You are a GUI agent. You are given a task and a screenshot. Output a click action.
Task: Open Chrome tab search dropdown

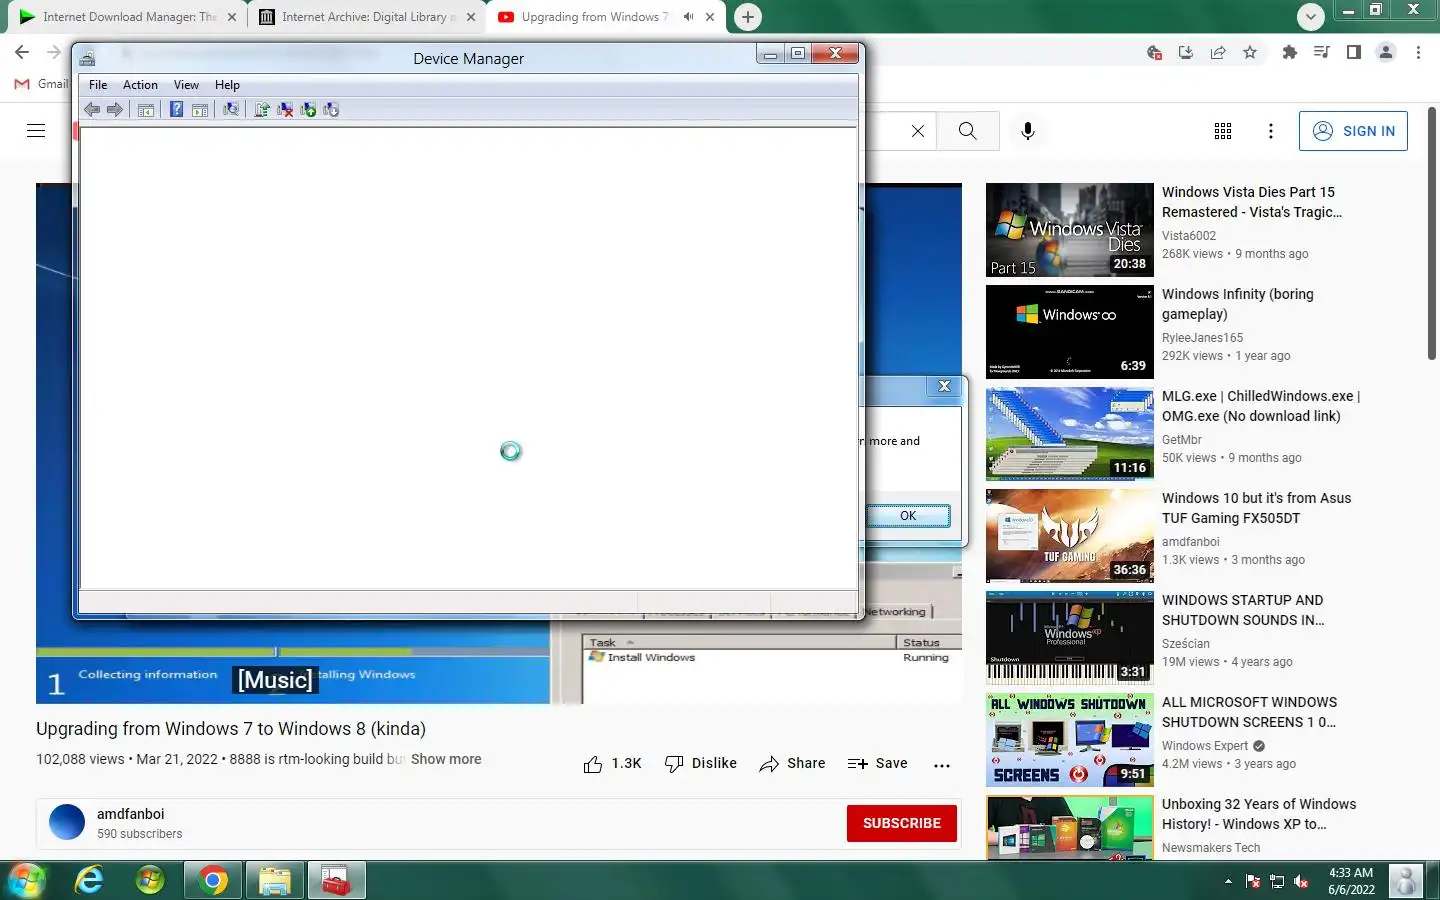click(x=1310, y=17)
